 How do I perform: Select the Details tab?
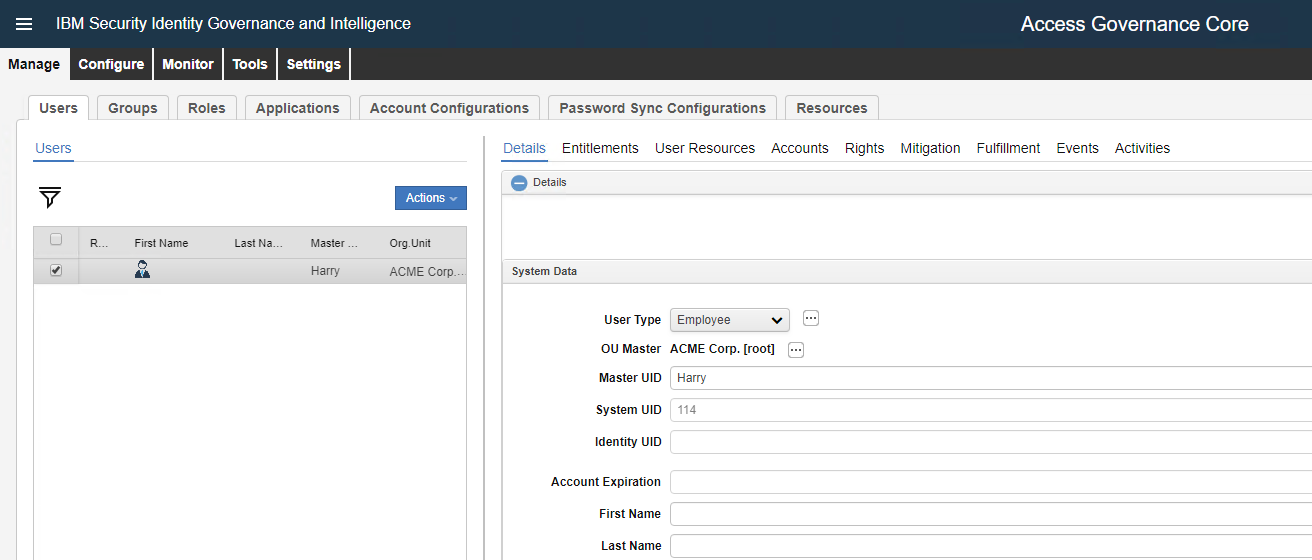pos(524,148)
